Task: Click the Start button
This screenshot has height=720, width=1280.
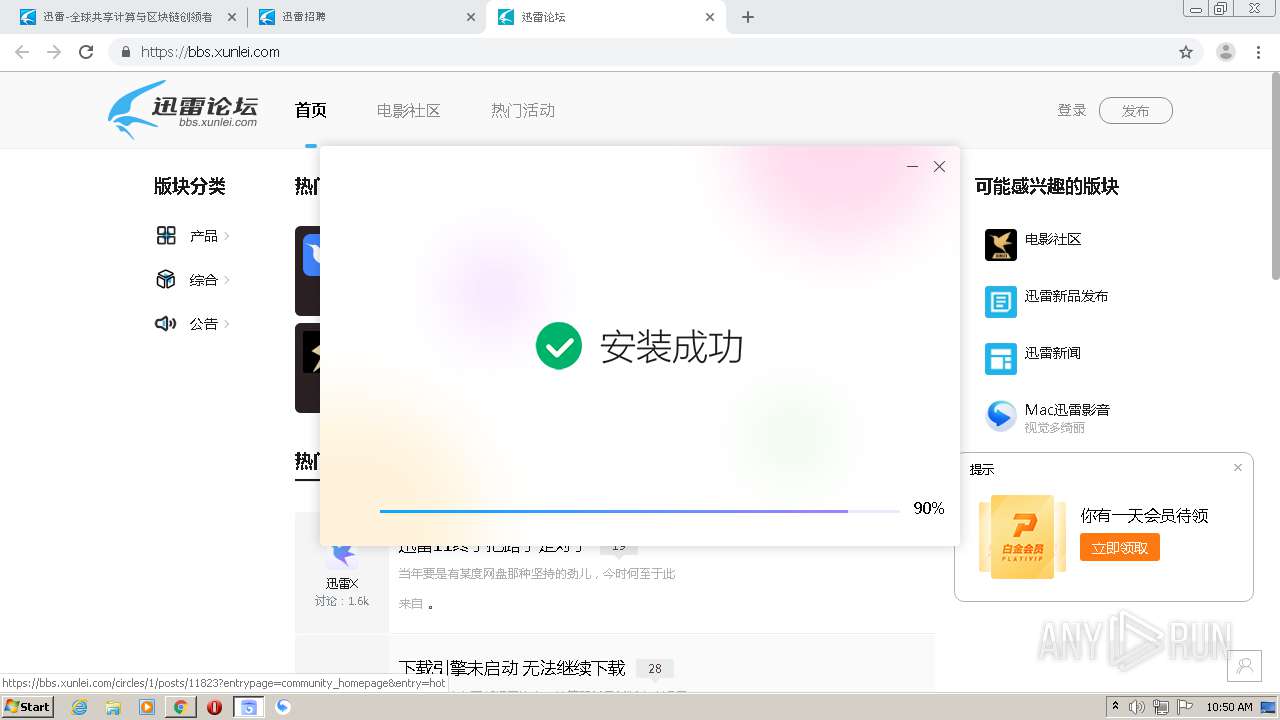Action: [27, 707]
